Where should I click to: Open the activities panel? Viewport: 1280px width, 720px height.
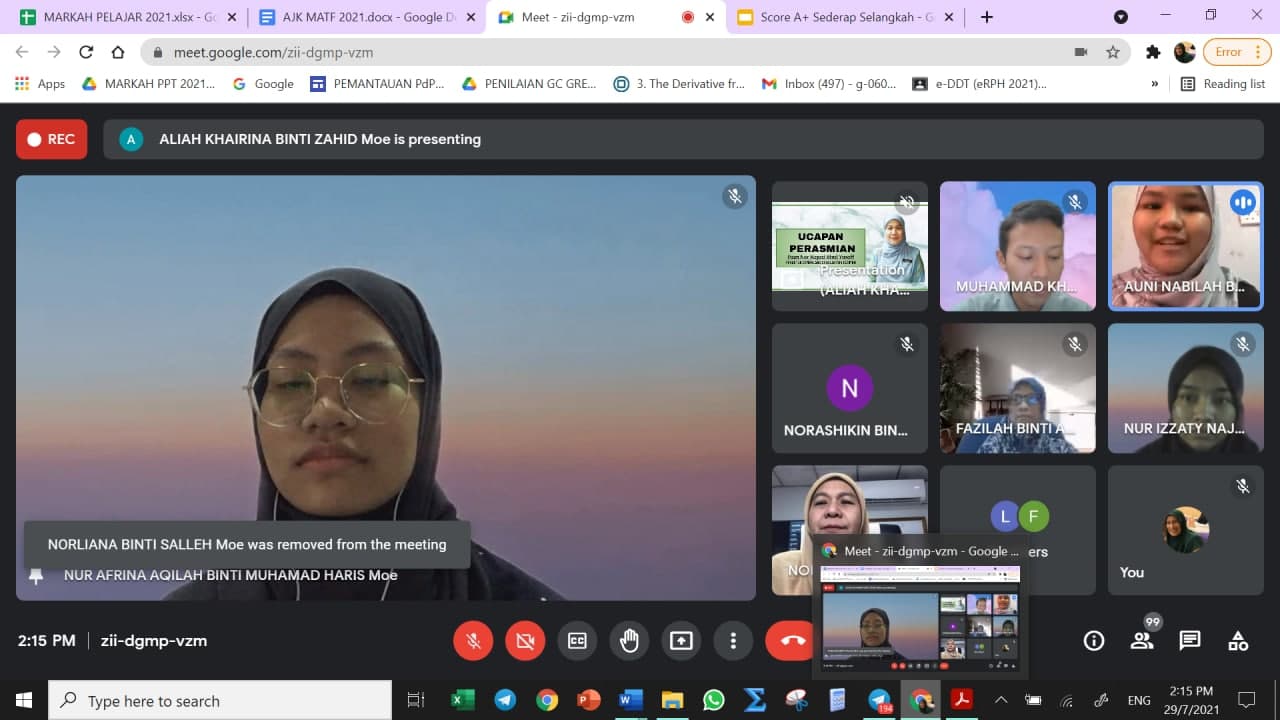(x=1238, y=641)
